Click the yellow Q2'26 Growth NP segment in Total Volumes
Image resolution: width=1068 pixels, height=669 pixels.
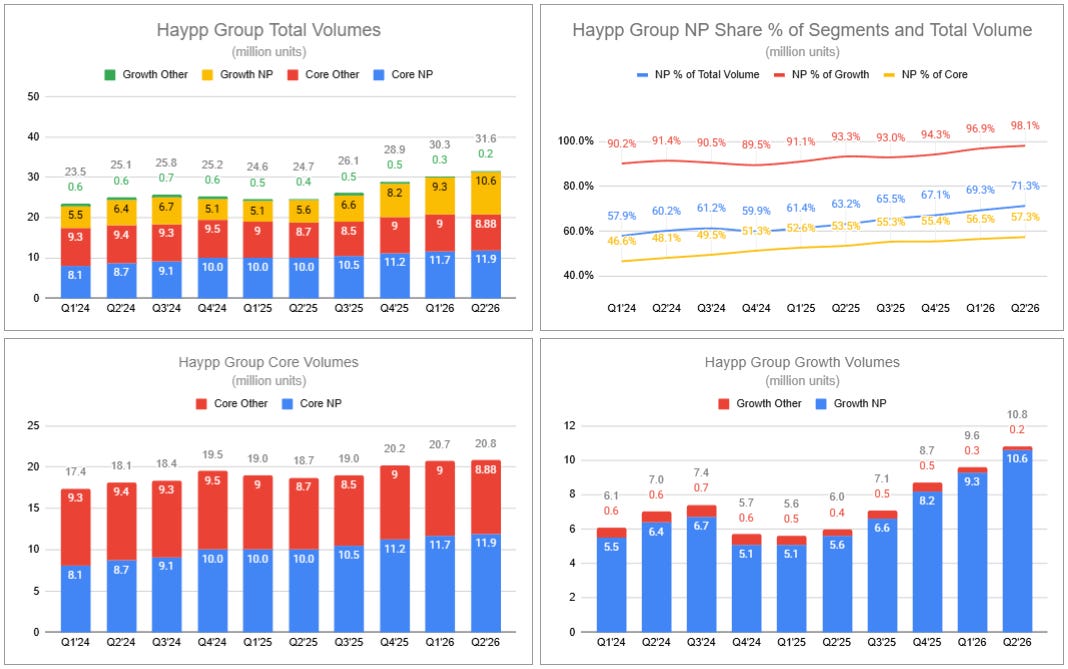tap(486, 194)
